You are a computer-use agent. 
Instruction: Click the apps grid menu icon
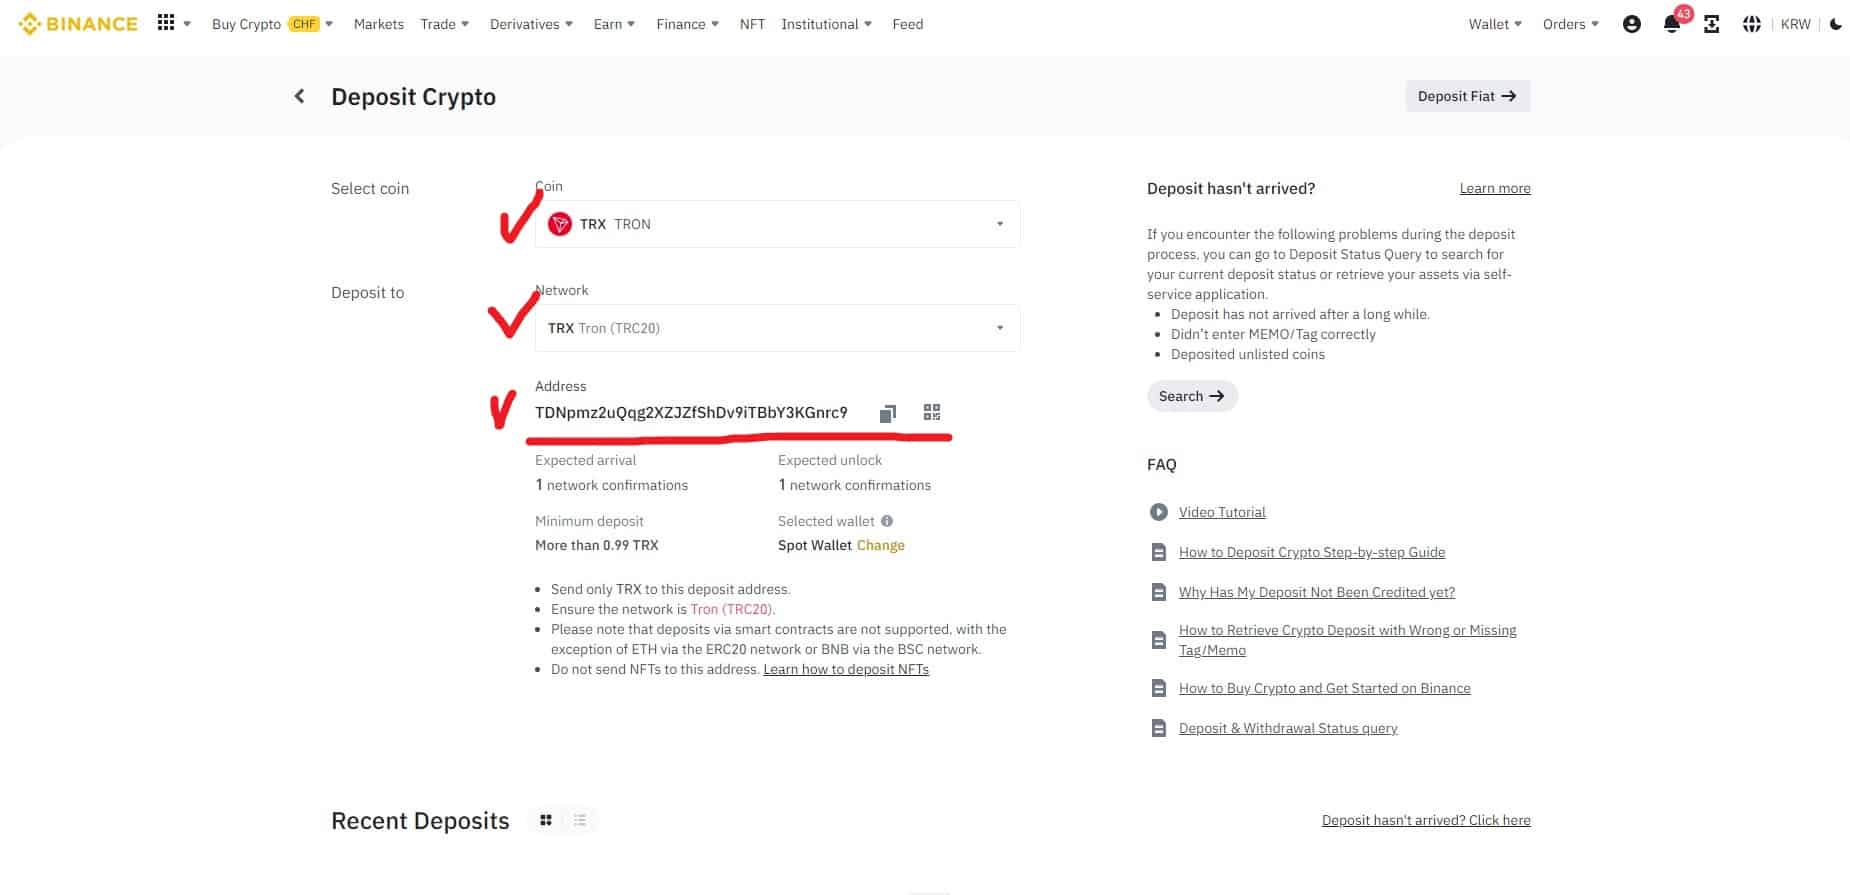click(166, 23)
